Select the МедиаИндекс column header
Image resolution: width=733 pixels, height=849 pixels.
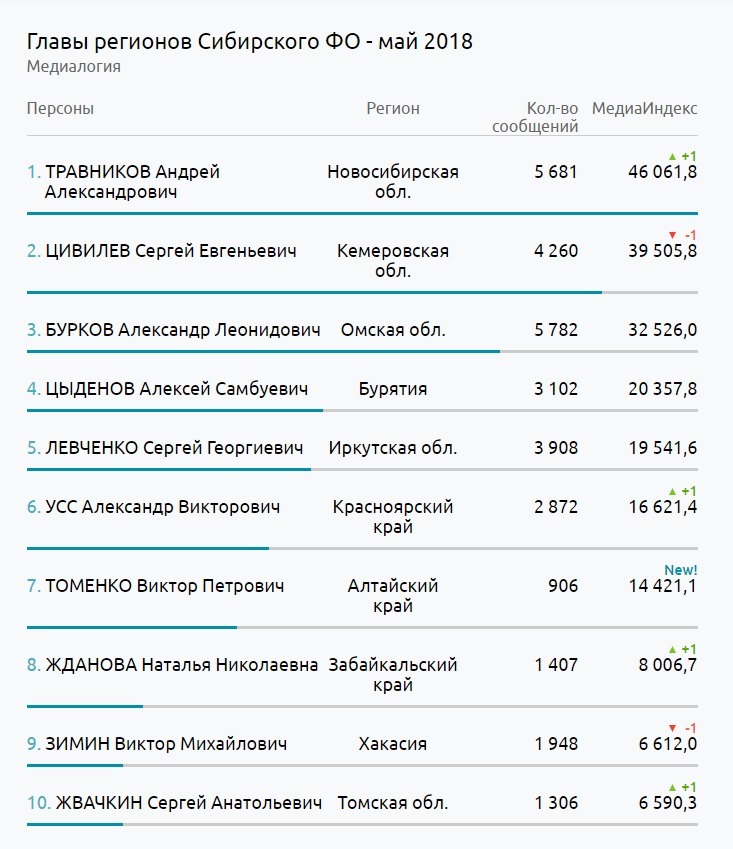644,108
